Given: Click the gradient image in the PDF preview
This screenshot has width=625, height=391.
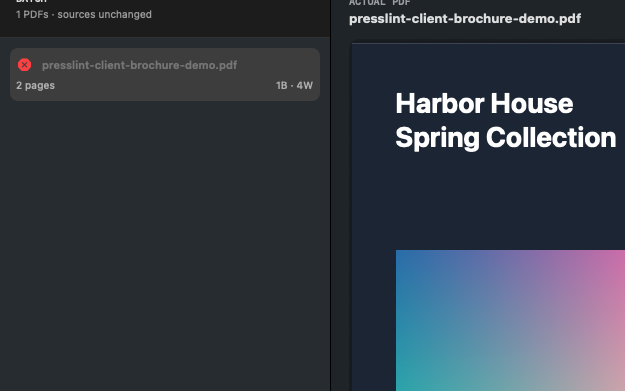Looking at the screenshot, I should pyautogui.click(x=510, y=320).
